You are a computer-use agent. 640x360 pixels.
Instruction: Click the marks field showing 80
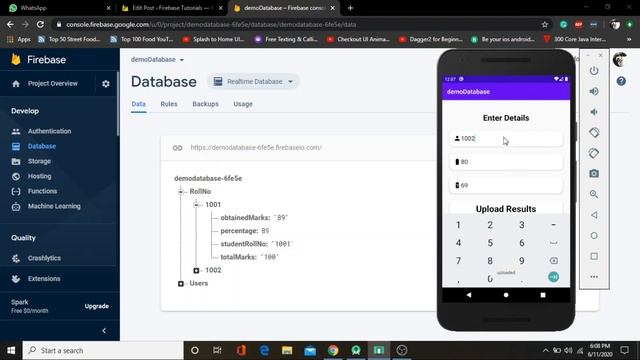click(x=506, y=162)
